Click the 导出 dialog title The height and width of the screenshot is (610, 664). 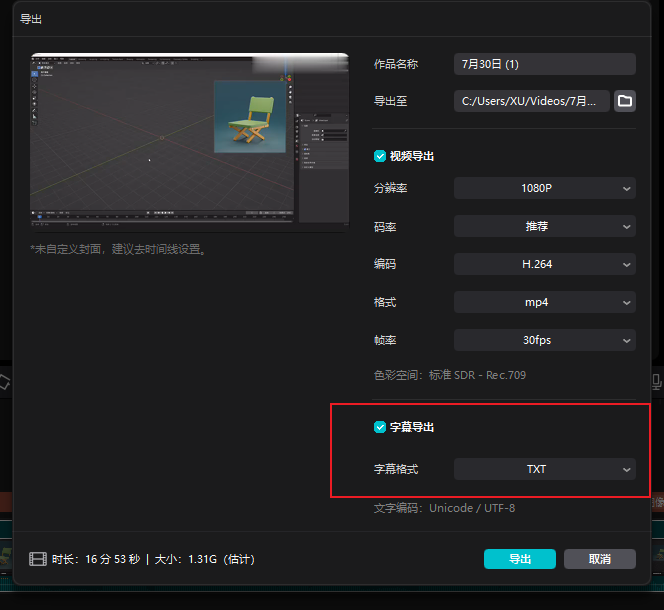coord(31,19)
